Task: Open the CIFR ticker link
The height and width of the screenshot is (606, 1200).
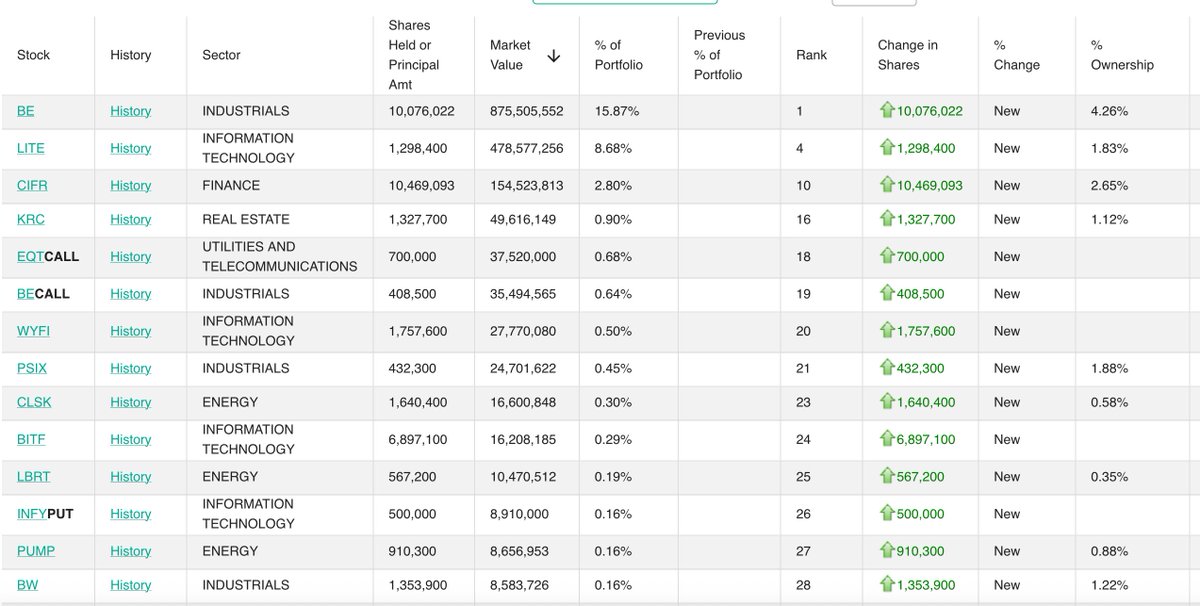Action: click(x=32, y=185)
